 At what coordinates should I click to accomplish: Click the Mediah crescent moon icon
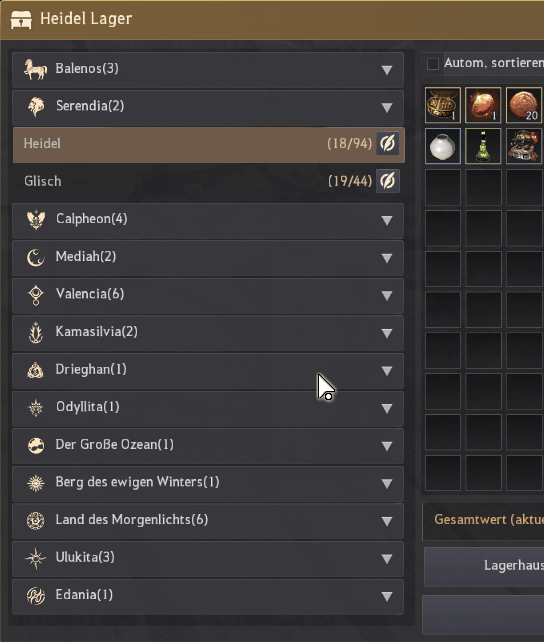[x=36, y=258]
